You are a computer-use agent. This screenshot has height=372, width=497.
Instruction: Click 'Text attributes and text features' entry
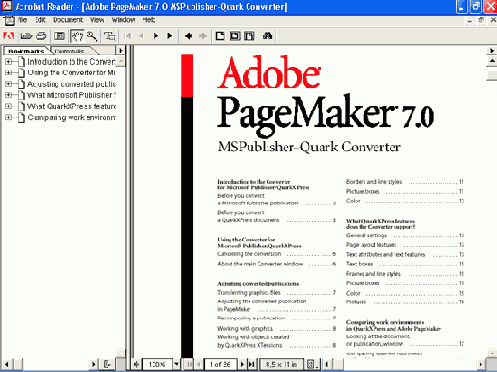386,255
